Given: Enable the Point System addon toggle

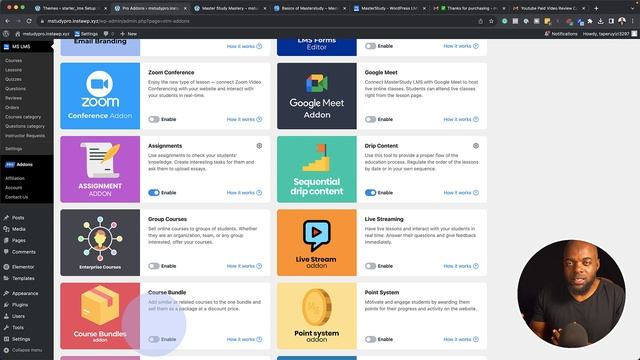Looking at the screenshot, I should pos(370,339).
